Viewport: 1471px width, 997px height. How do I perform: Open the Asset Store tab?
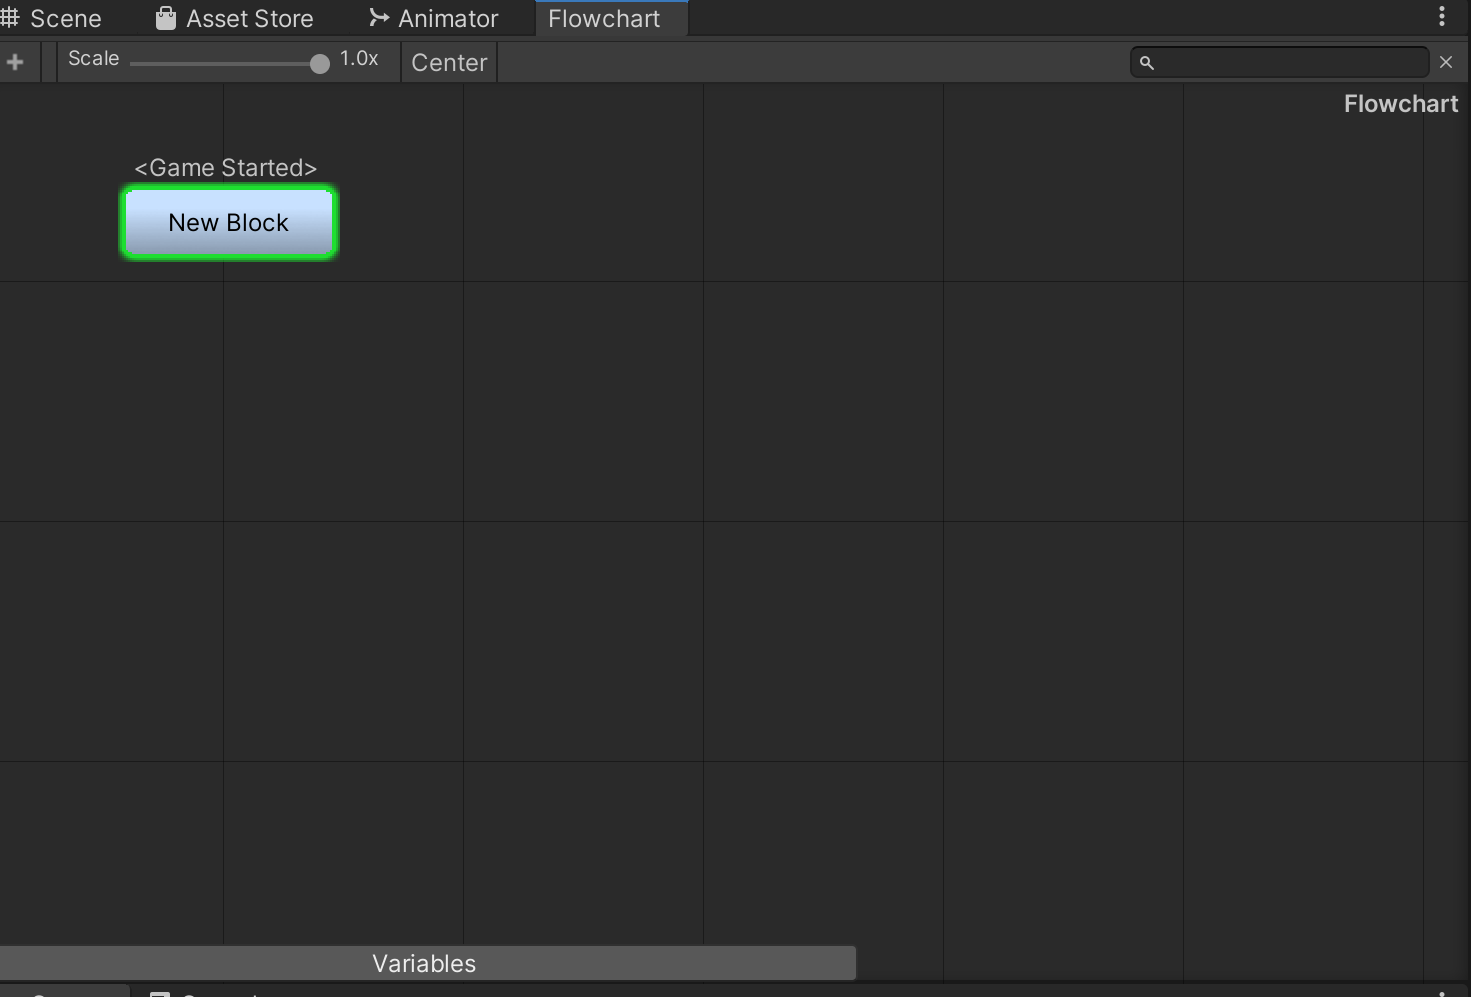236,18
